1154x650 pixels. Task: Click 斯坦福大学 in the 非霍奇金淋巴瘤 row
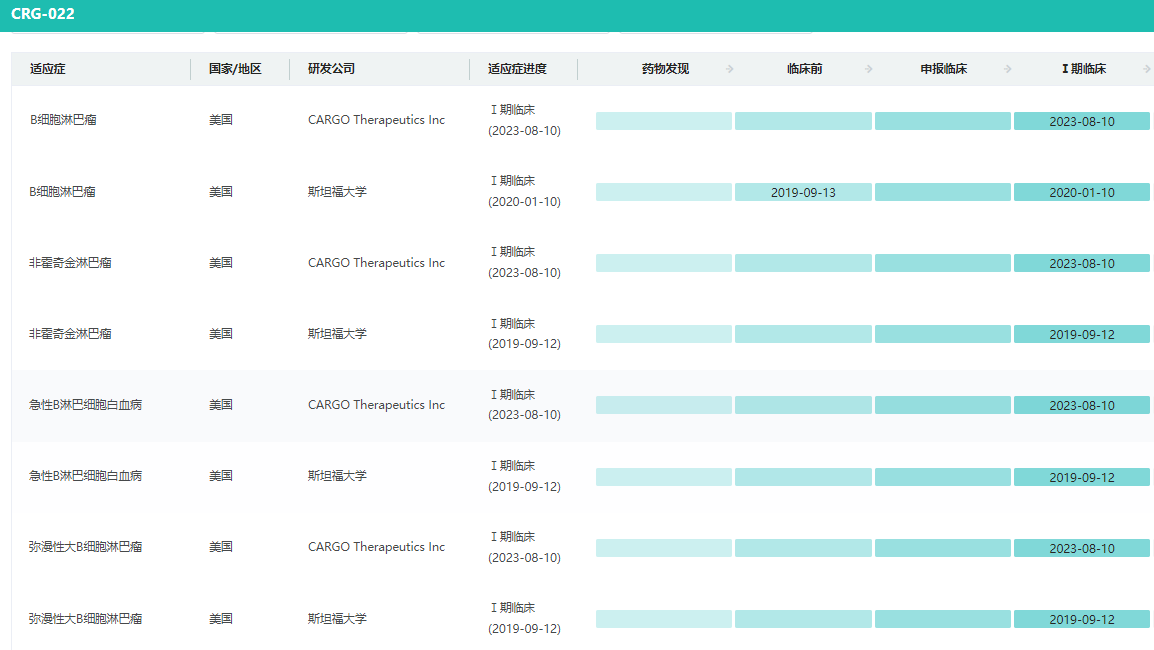pos(337,333)
